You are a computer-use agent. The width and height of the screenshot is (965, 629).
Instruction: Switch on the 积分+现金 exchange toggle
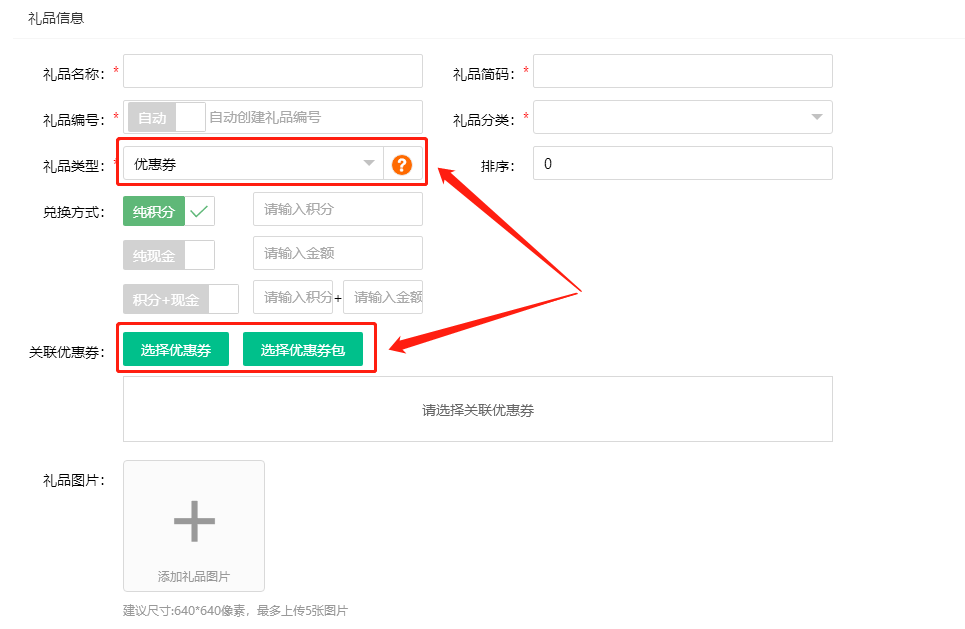coord(180,299)
